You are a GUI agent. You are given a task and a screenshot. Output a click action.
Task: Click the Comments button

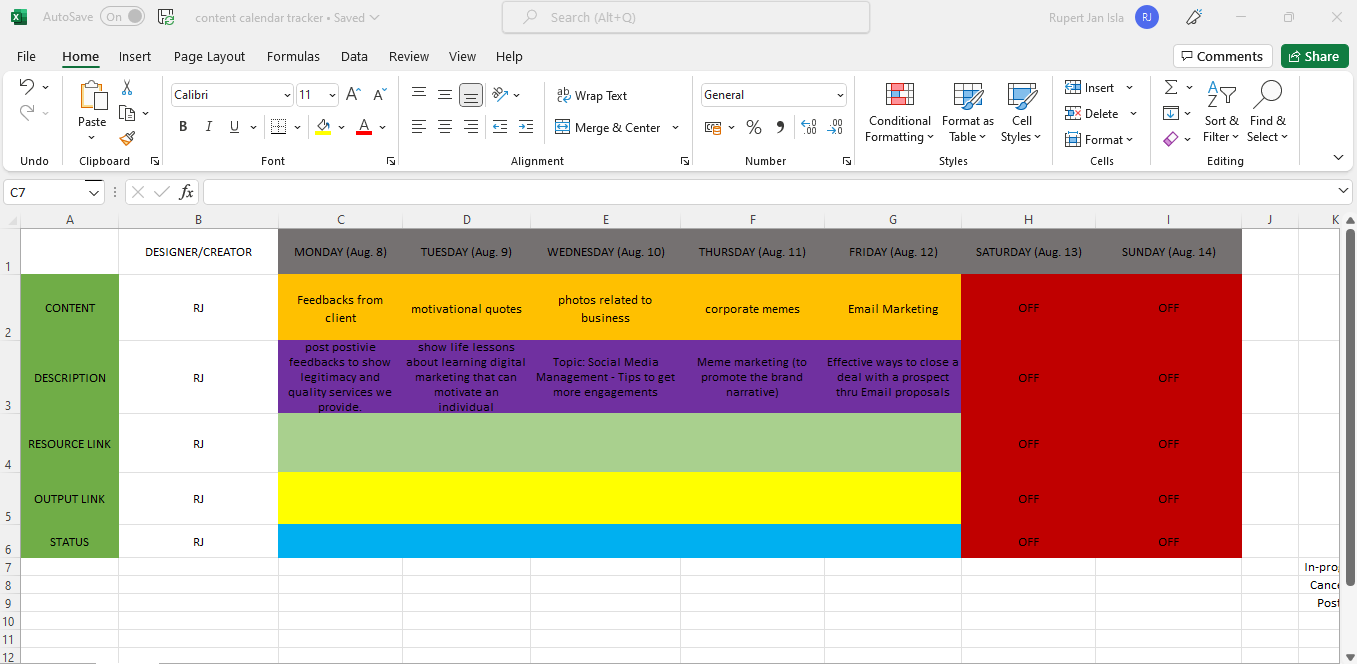coord(1223,56)
